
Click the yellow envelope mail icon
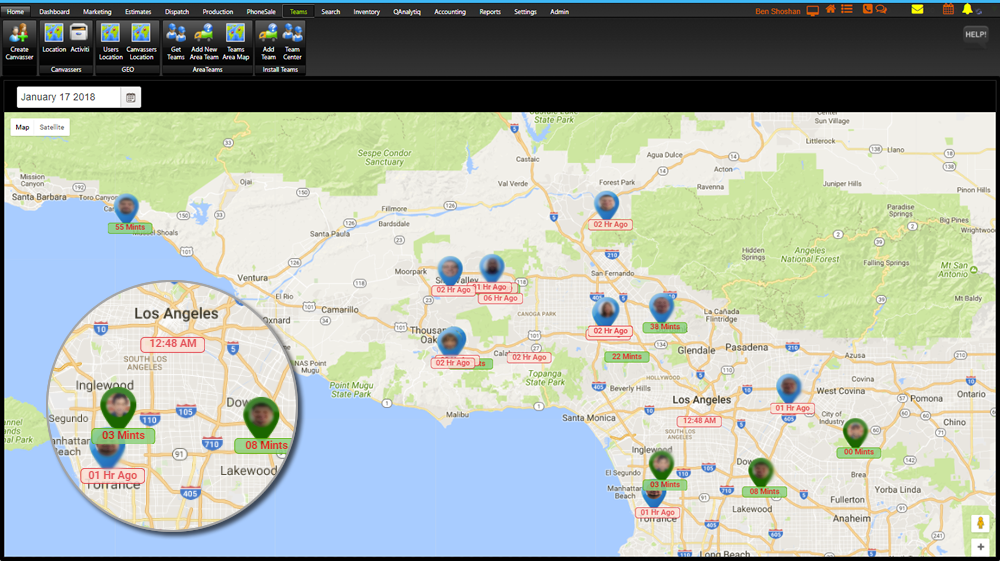(917, 10)
